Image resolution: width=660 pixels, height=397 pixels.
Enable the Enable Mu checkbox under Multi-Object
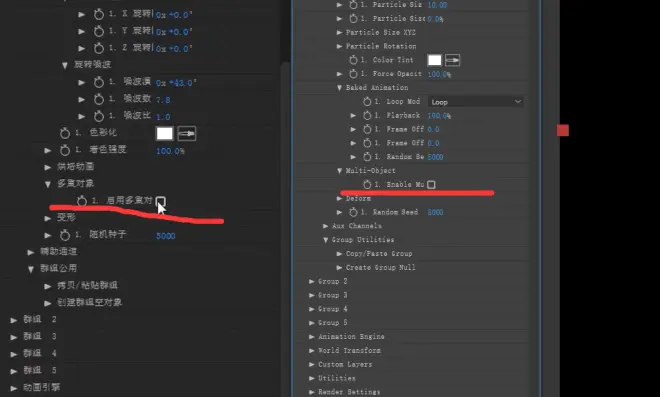(x=431, y=184)
